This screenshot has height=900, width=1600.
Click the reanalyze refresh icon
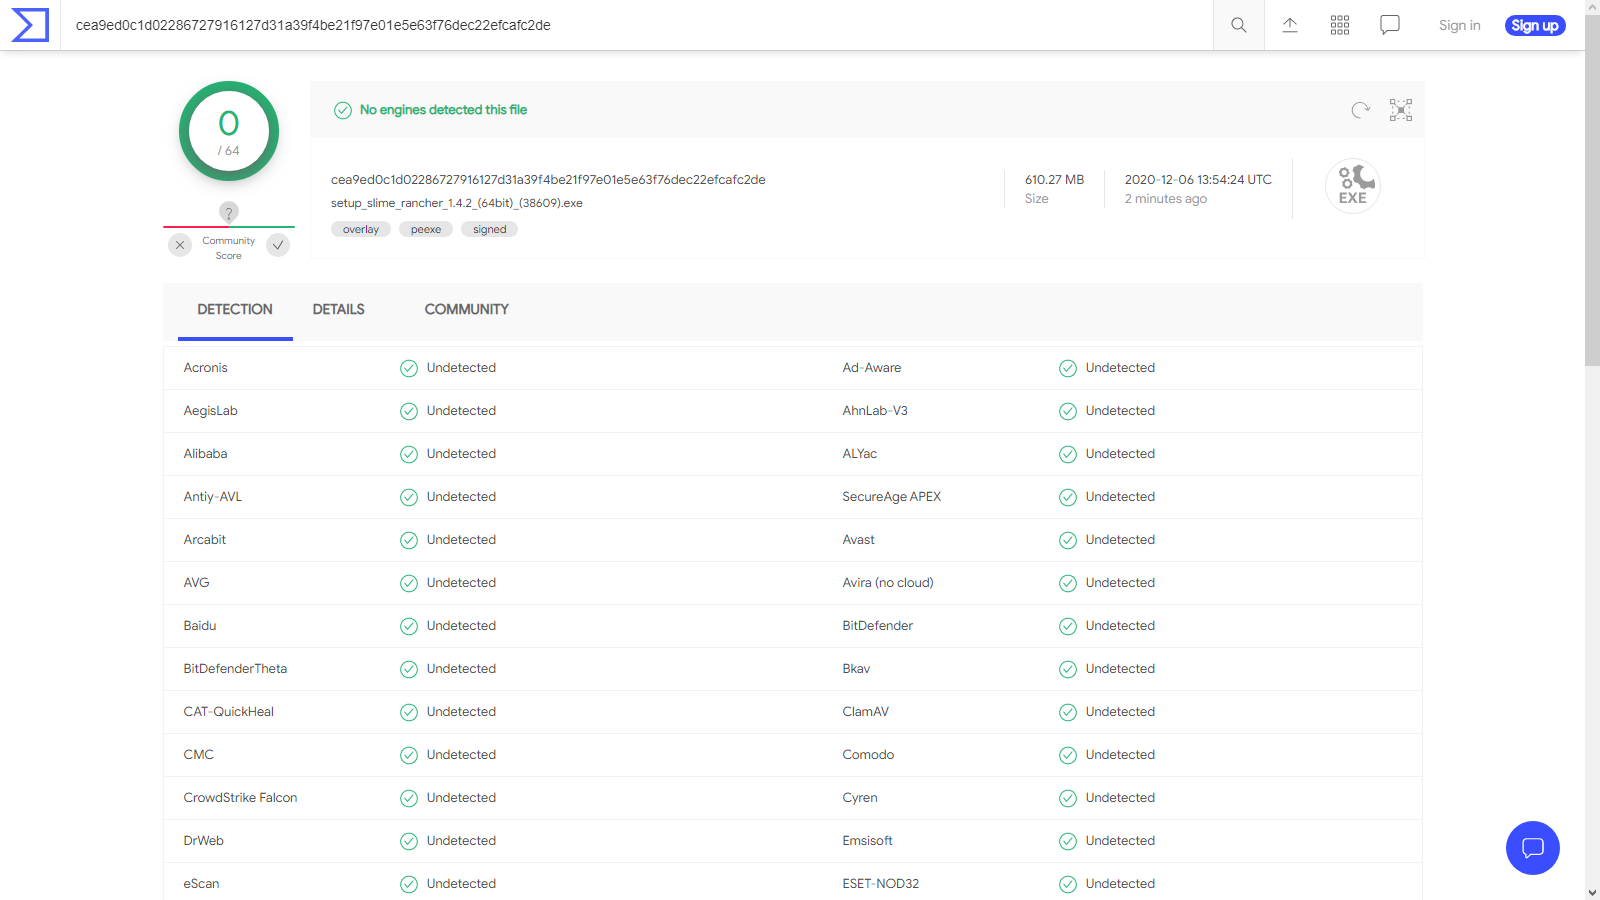pyautogui.click(x=1360, y=110)
